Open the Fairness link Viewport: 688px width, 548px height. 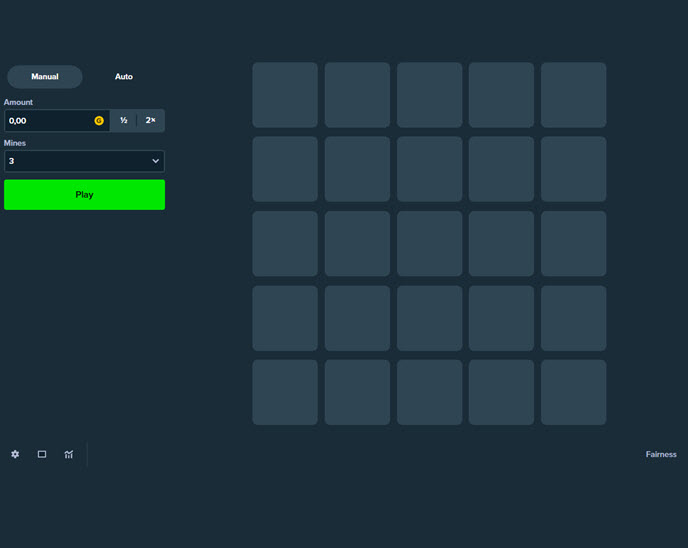coord(661,454)
